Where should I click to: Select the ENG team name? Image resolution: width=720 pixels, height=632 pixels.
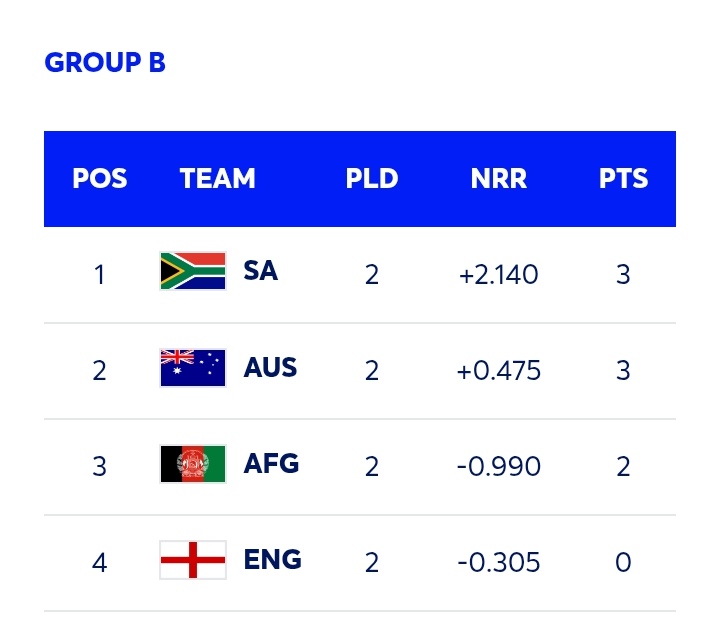(x=272, y=559)
